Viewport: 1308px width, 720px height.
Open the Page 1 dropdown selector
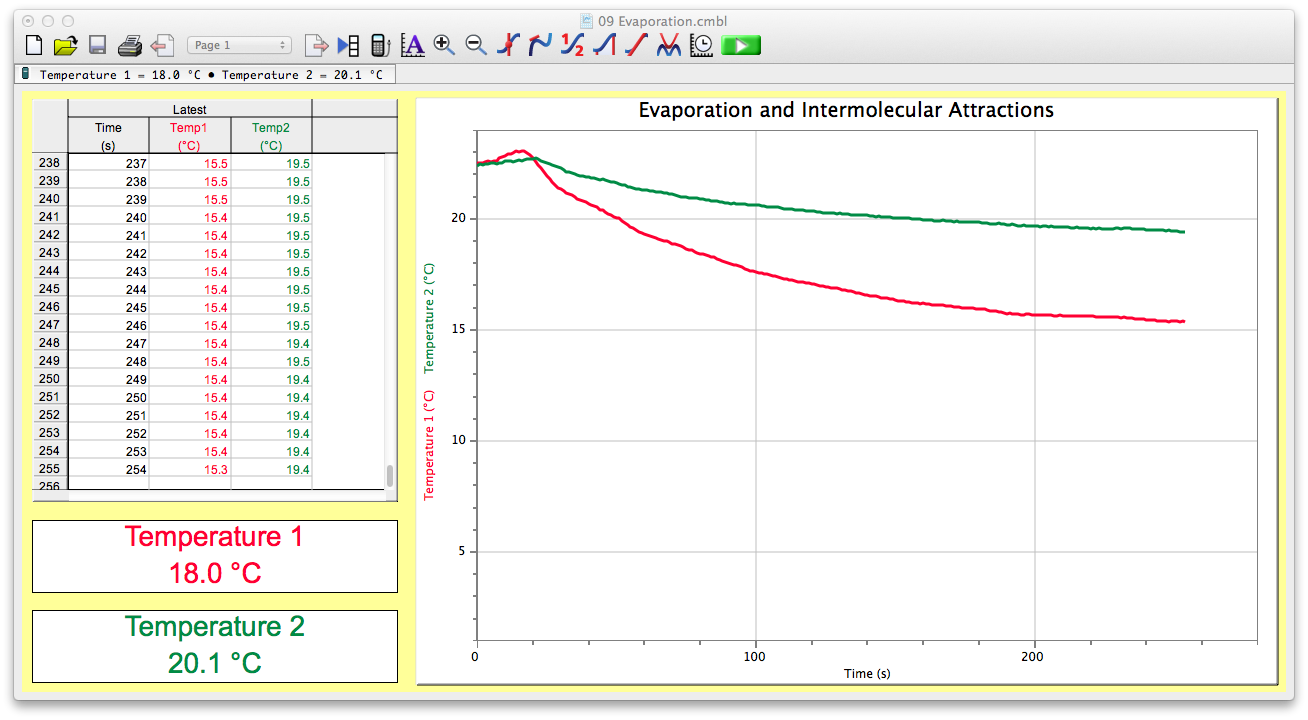point(239,45)
